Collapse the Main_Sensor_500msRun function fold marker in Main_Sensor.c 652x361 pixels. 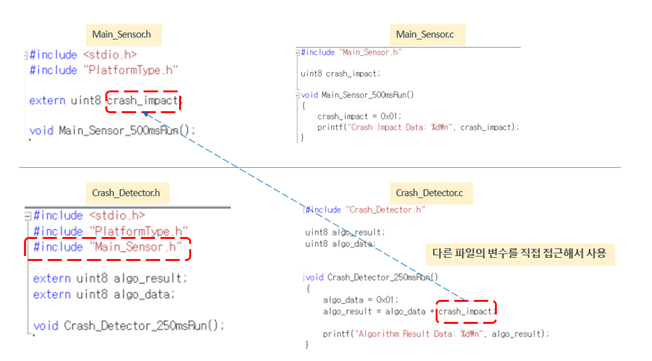[x=297, y=95]
